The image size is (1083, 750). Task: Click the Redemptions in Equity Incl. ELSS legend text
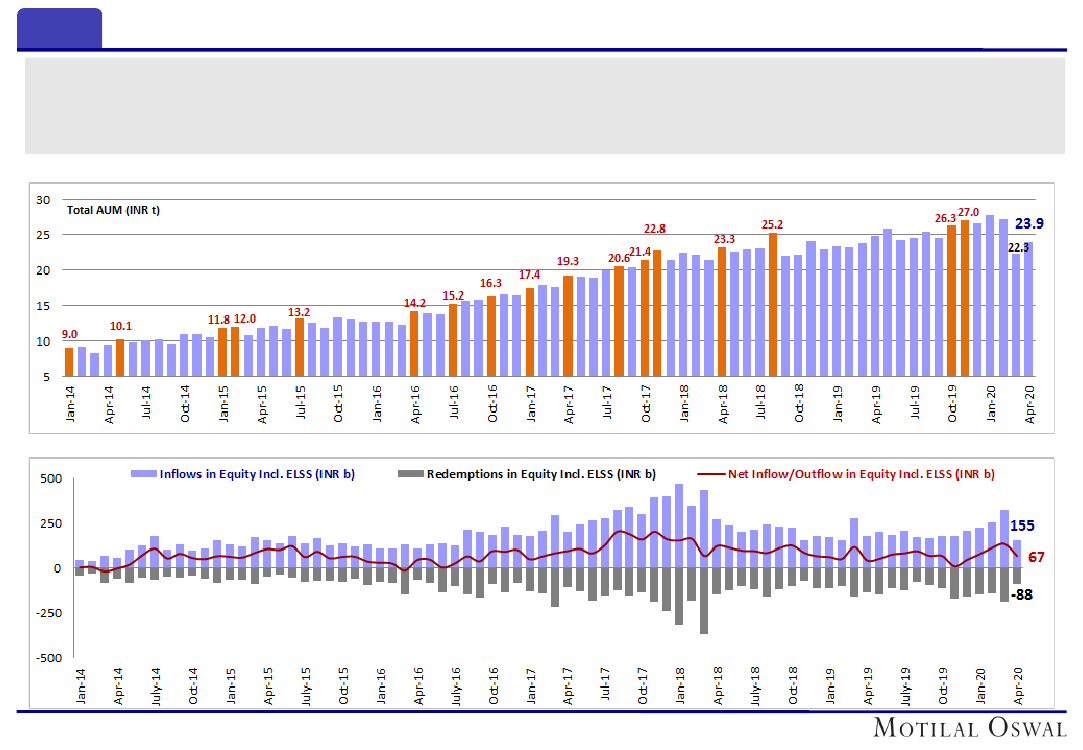point(541,474)
